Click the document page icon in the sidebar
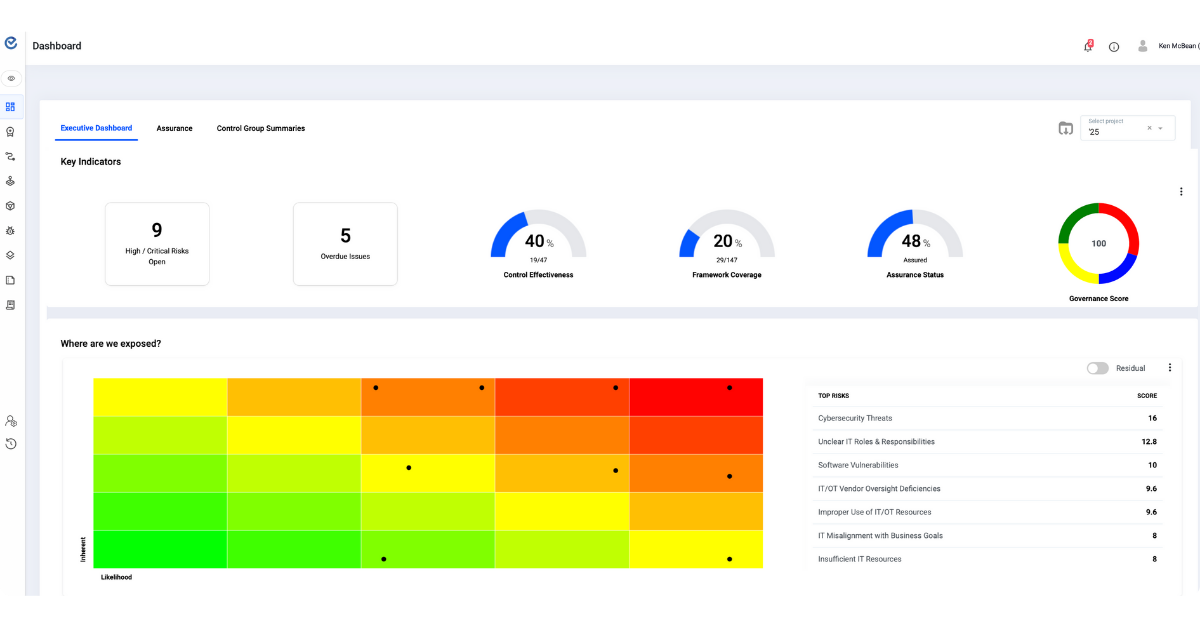The image size is (1200, 627). pyautogui.click(x=11, y=280)
